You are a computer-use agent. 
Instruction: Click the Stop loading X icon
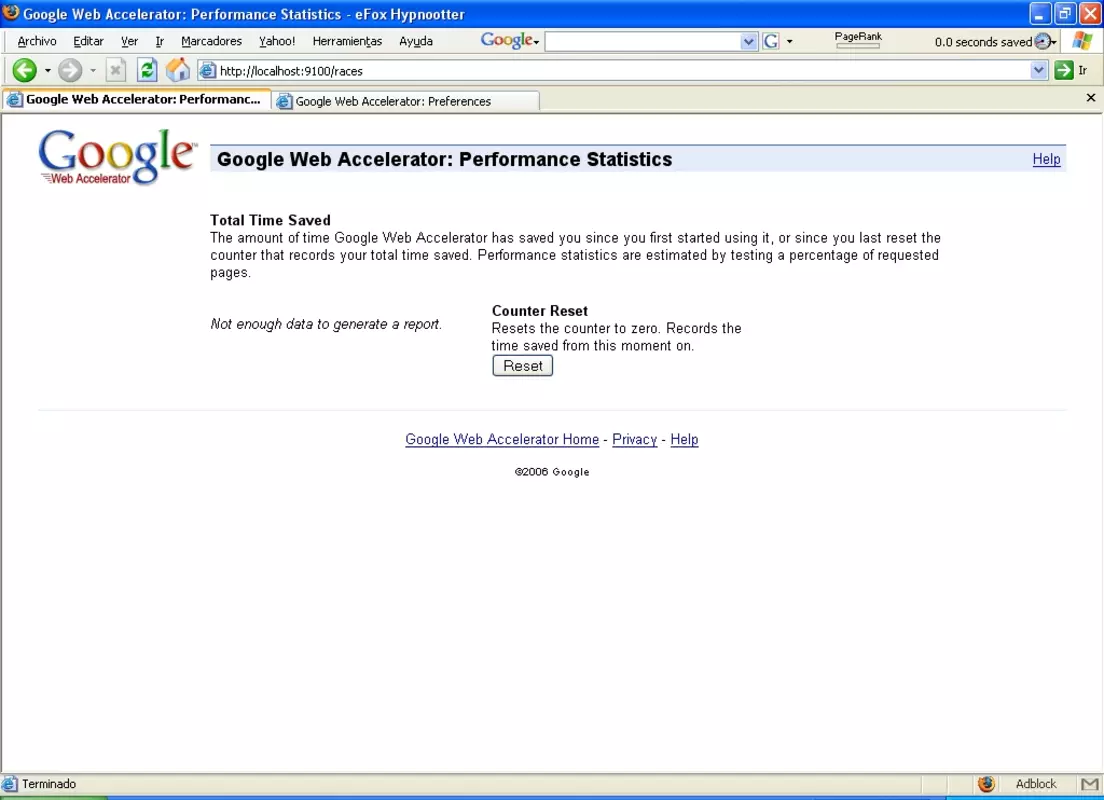115,70
